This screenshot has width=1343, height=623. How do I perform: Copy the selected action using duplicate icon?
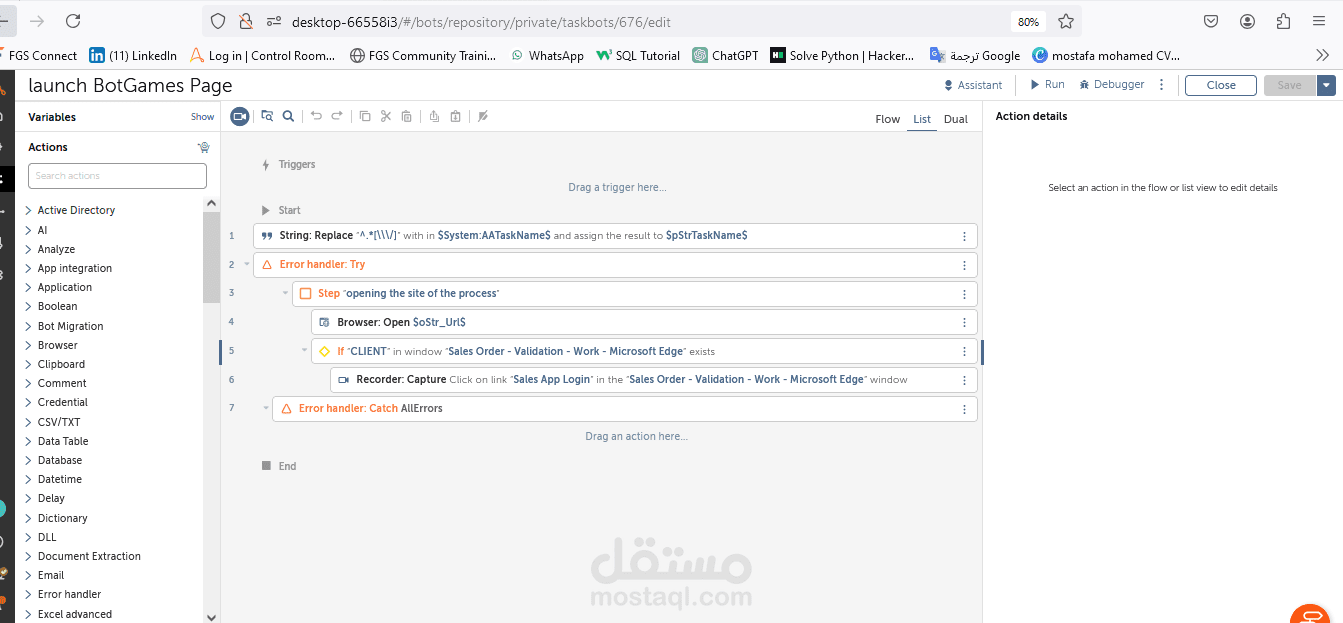coord(365,116)
